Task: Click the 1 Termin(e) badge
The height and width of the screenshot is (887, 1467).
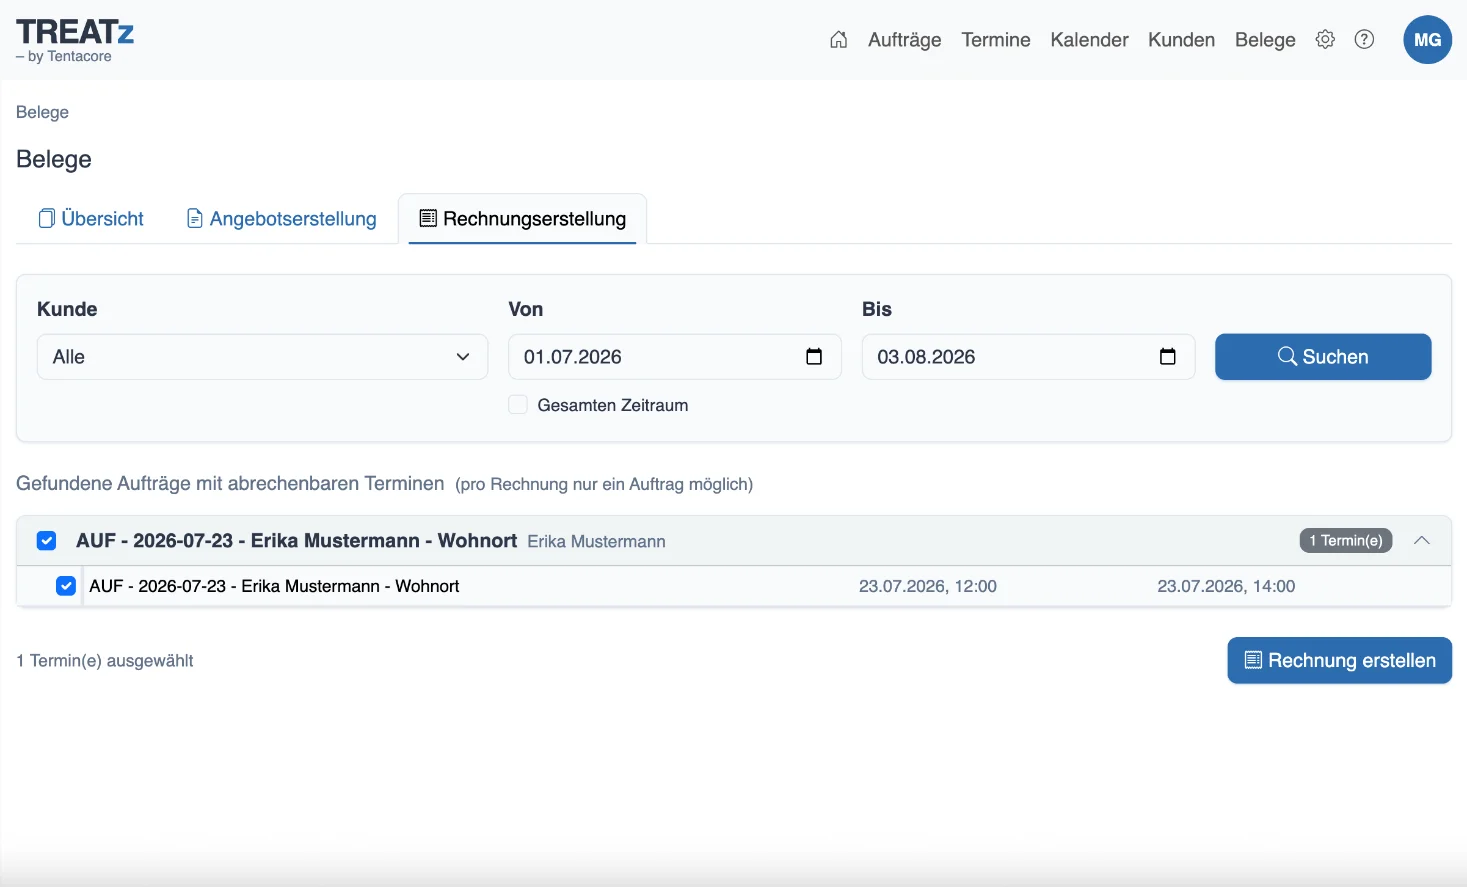Action: click(1345, 541)
